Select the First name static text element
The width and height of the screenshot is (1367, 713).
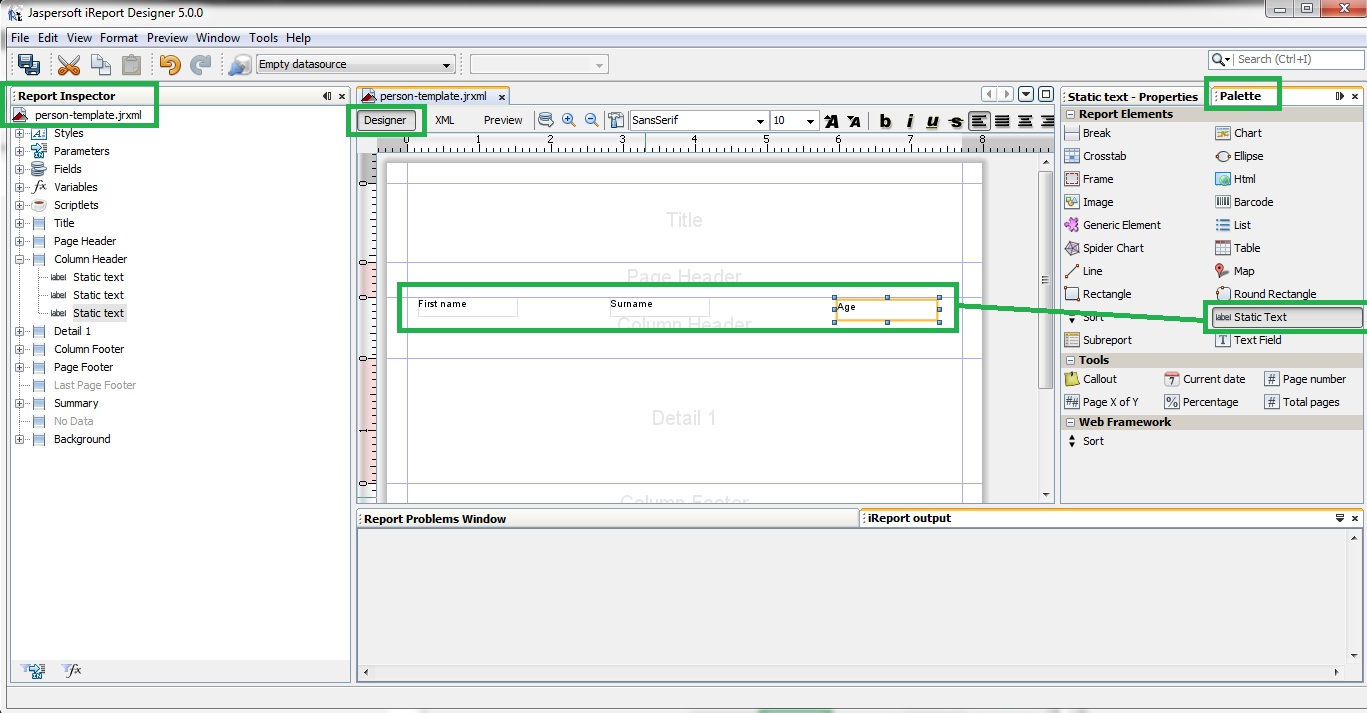coord(468,307)
